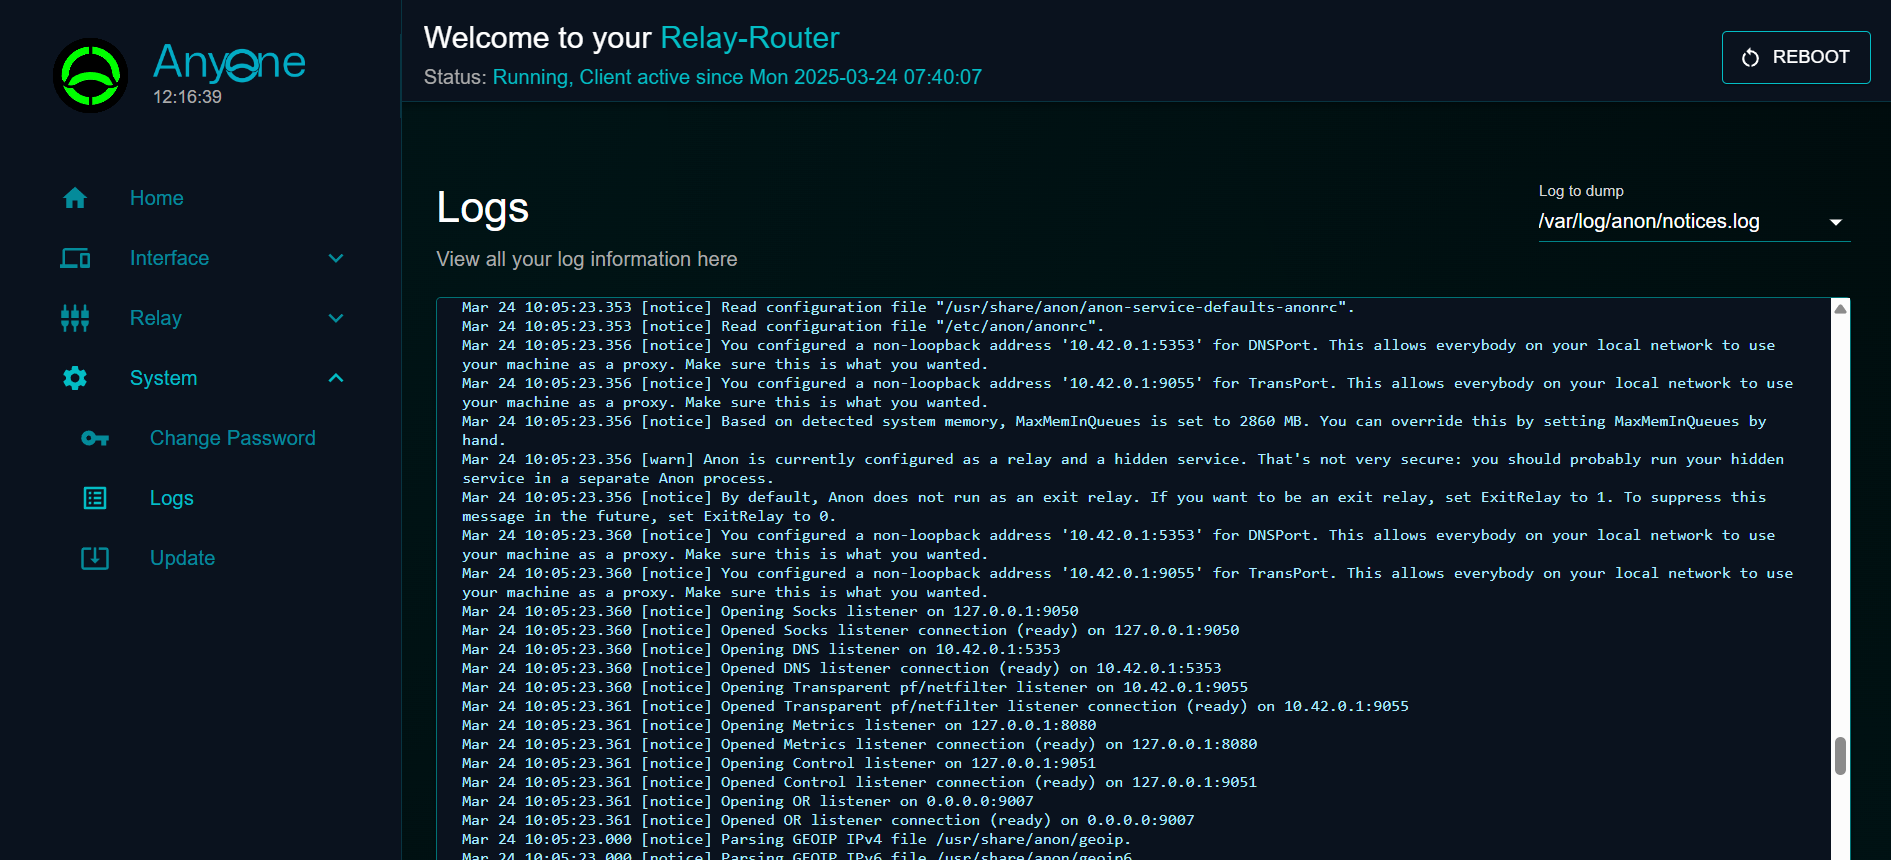Open the Update menu label

[182, 558]
